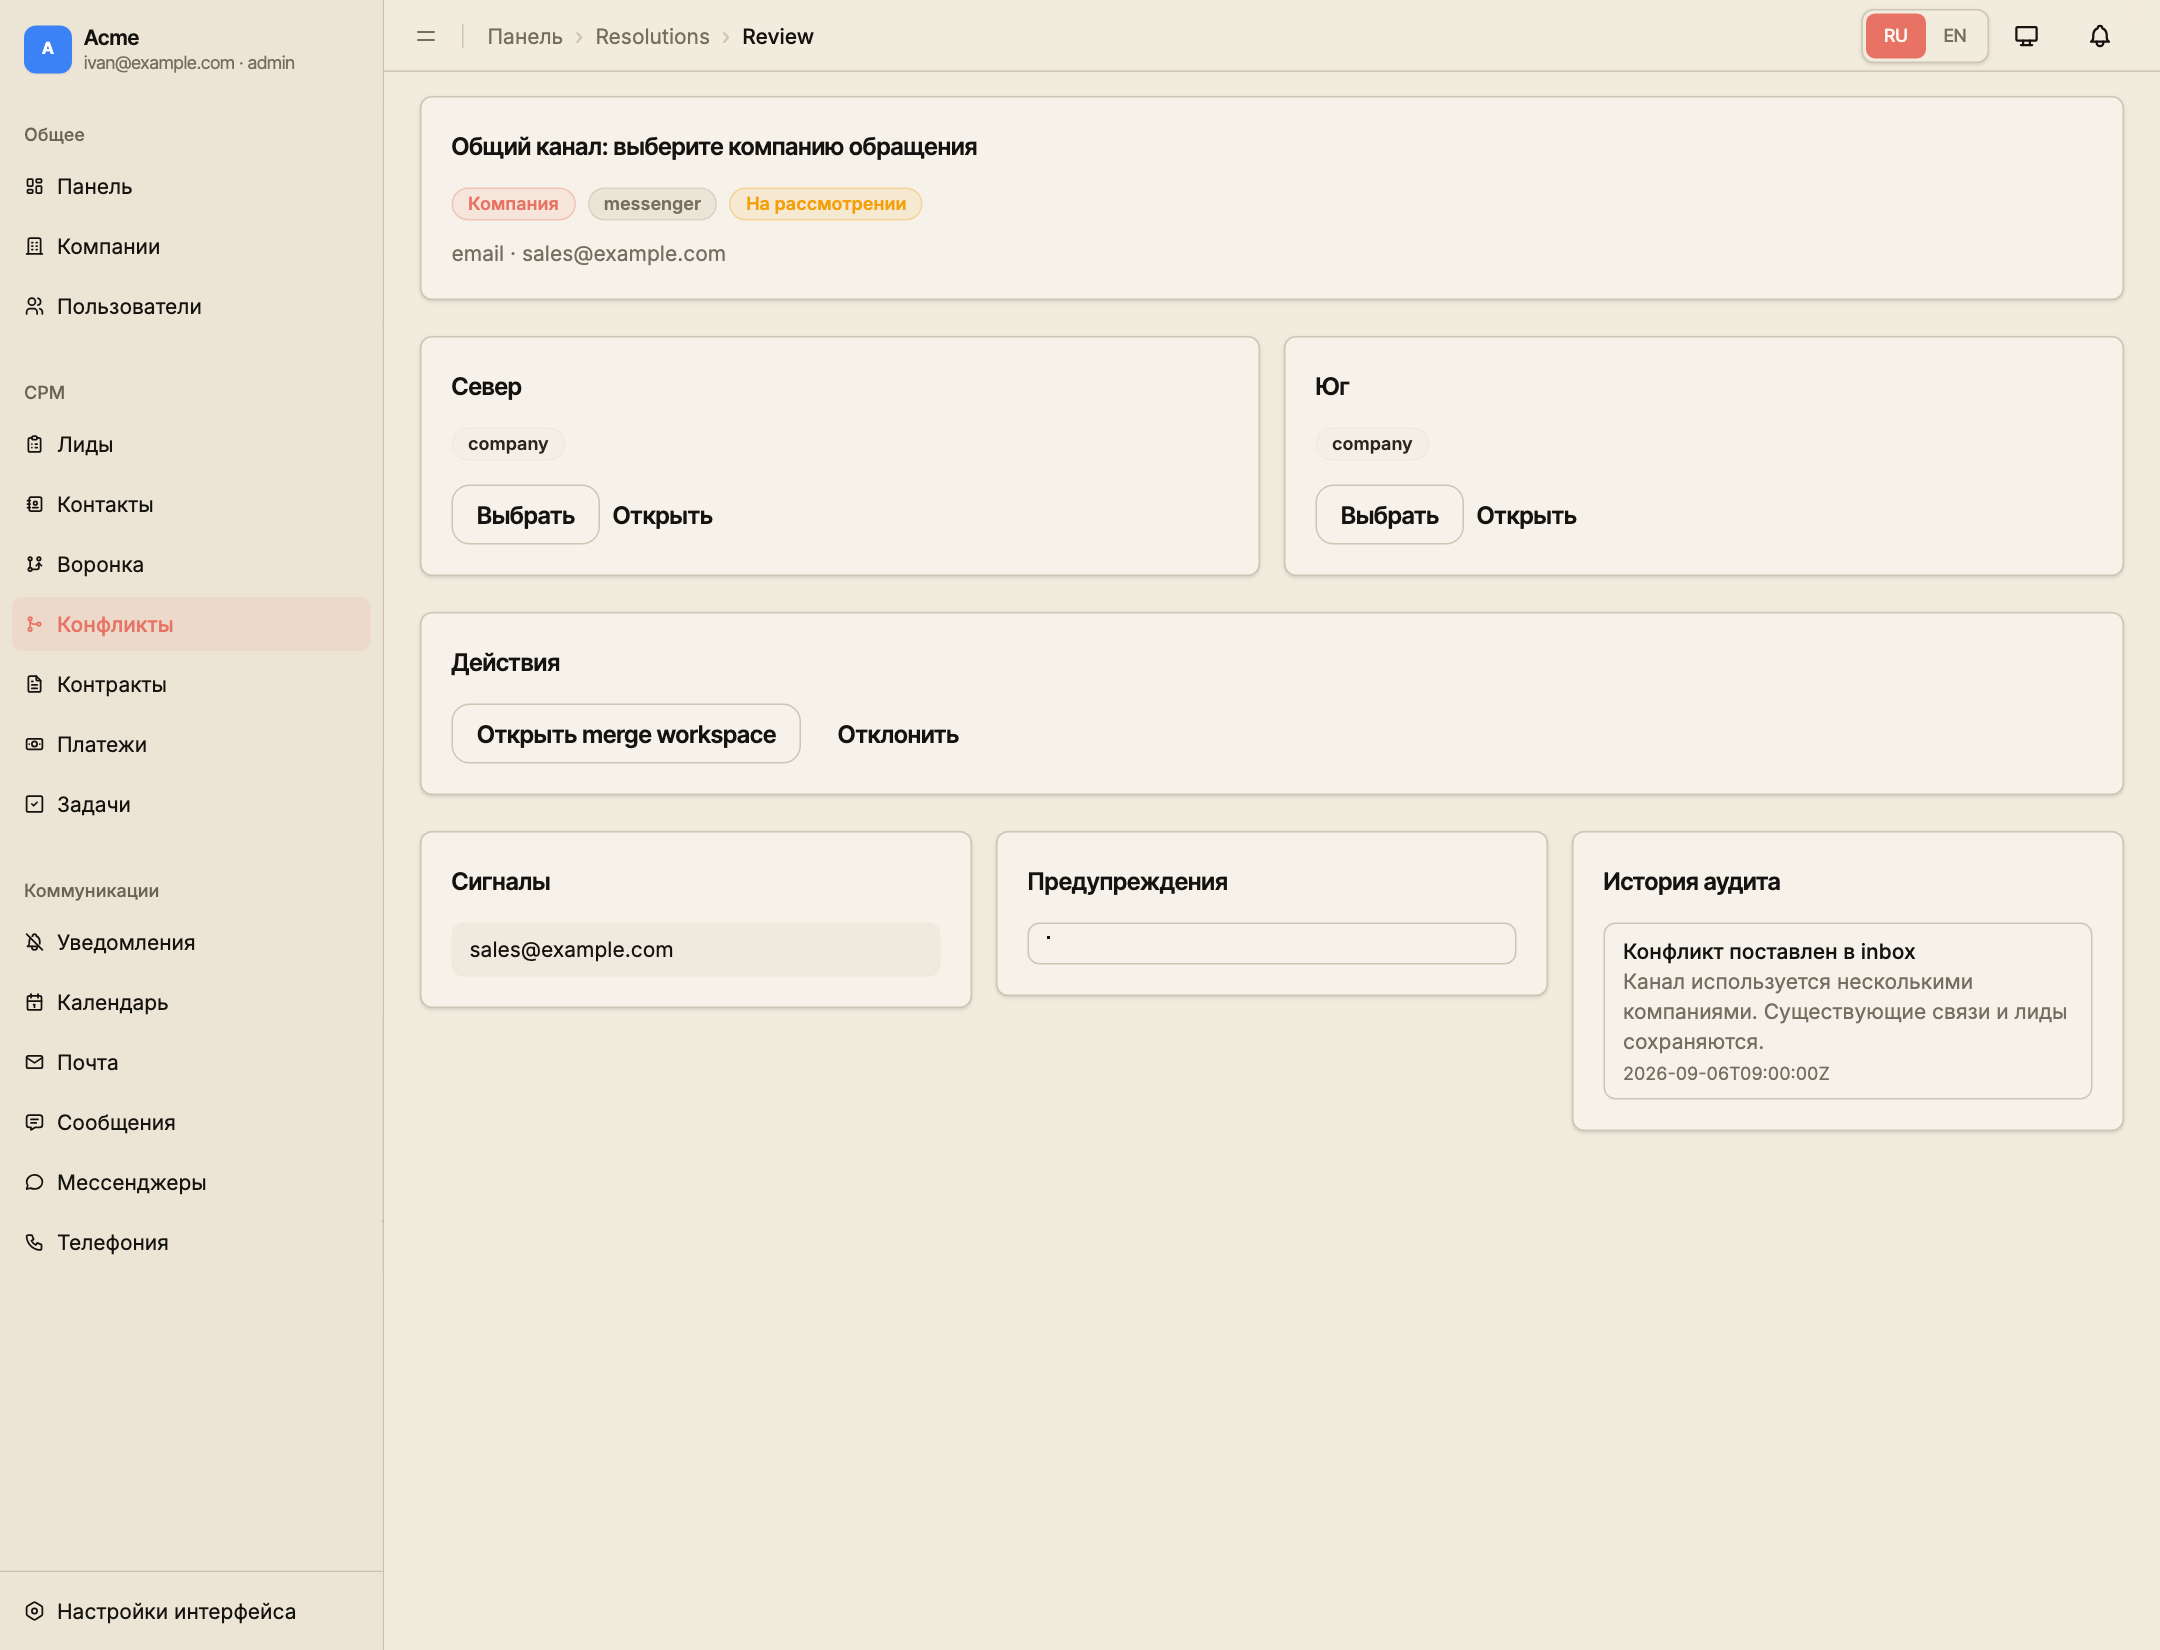2160x1650 pixels.
Task: Open notifications bell in top bar
Action: tap(2100, 36)
